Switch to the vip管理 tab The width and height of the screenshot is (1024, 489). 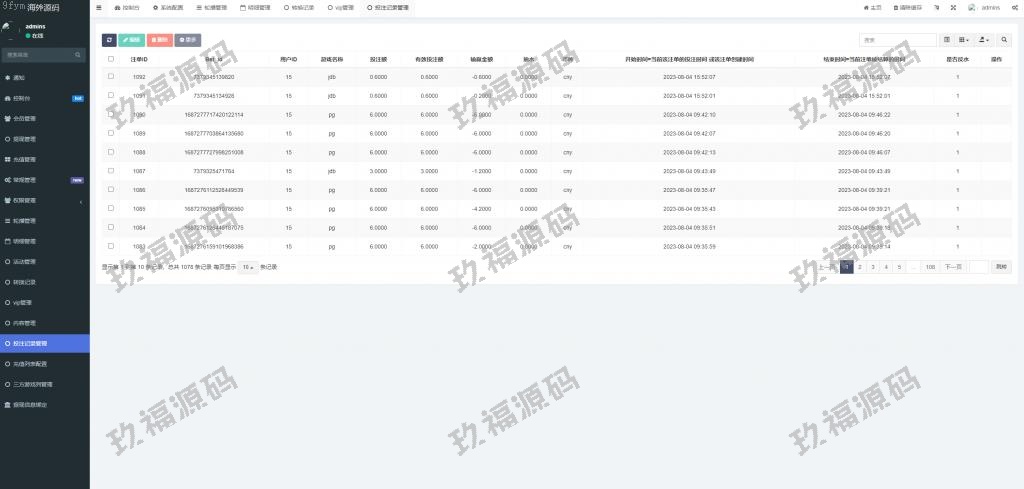pos(338,7)
